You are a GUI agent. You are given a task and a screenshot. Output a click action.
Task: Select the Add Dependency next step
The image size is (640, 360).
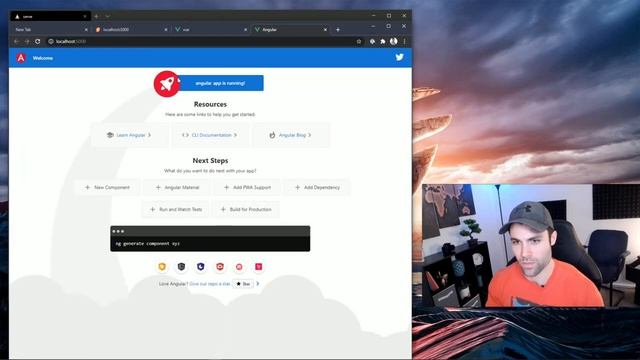click(317, 187)
